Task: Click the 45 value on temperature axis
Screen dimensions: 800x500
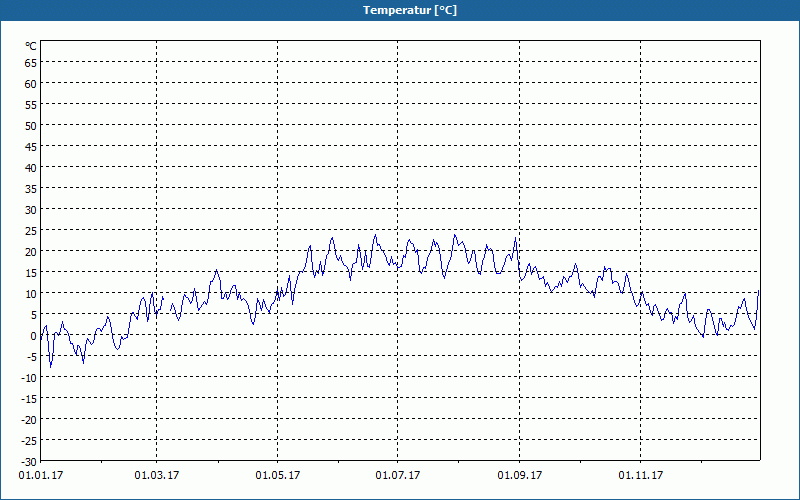Action: tap(31, 147)
